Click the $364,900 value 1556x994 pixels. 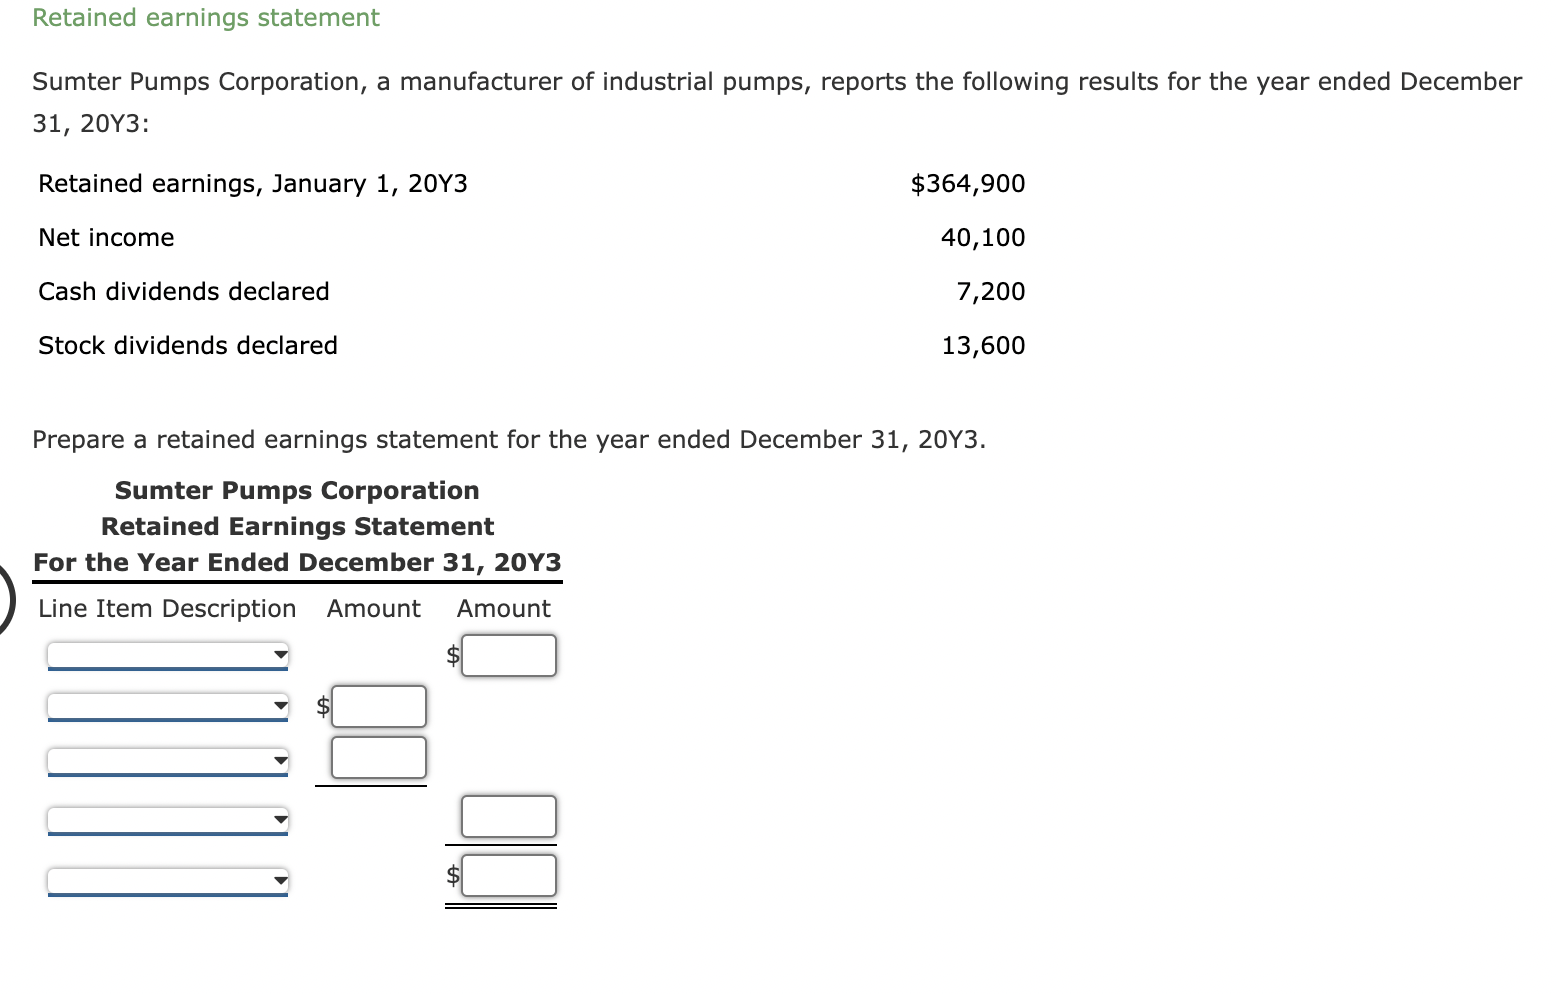pos(967,183)
